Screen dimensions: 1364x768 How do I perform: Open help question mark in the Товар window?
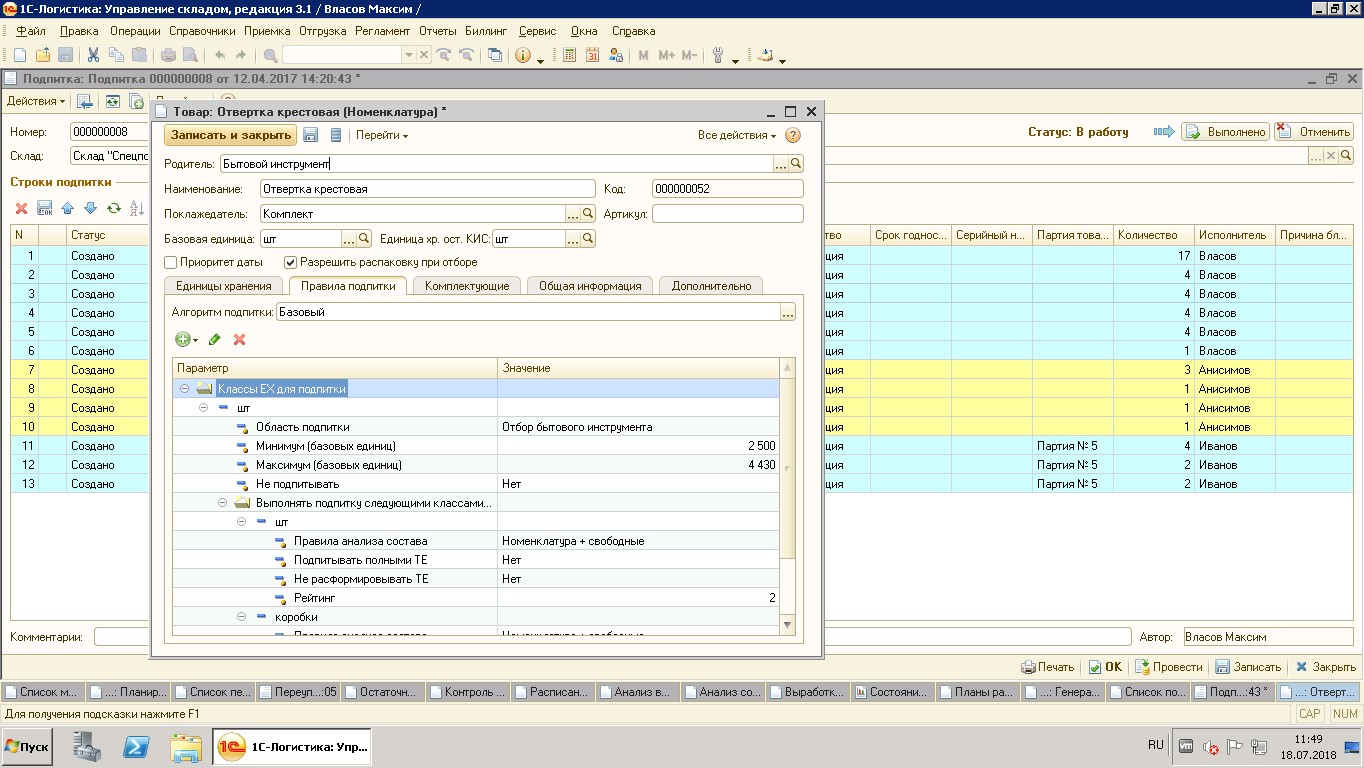click(793, 135)
